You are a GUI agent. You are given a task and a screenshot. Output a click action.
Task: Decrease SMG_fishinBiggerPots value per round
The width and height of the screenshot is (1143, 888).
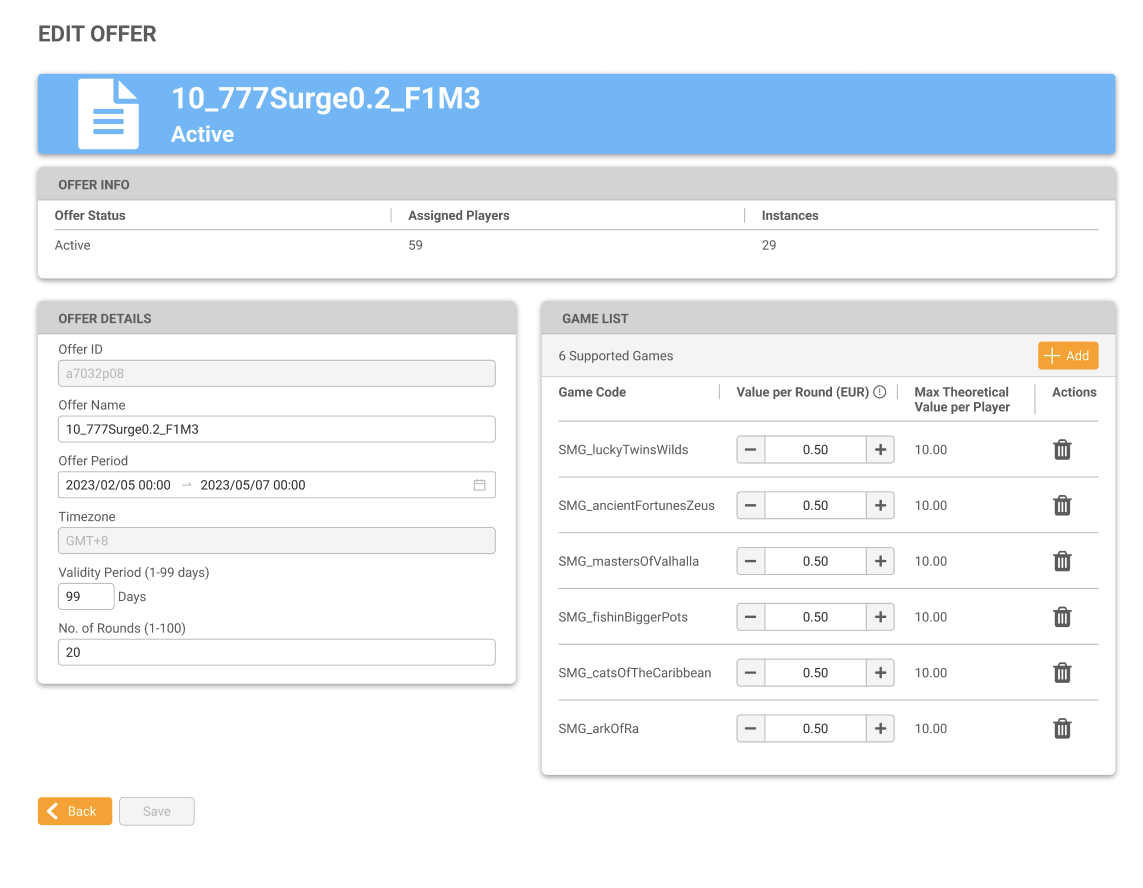751,617
